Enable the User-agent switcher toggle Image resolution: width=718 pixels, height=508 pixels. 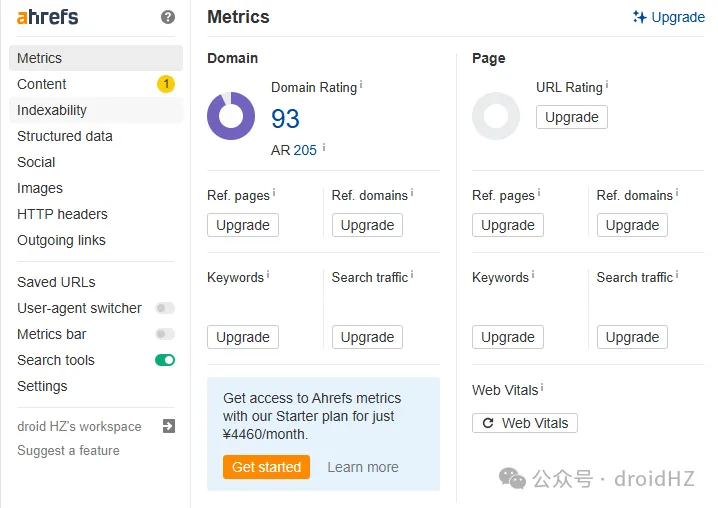pyautogui.click(x=165, y=308)
